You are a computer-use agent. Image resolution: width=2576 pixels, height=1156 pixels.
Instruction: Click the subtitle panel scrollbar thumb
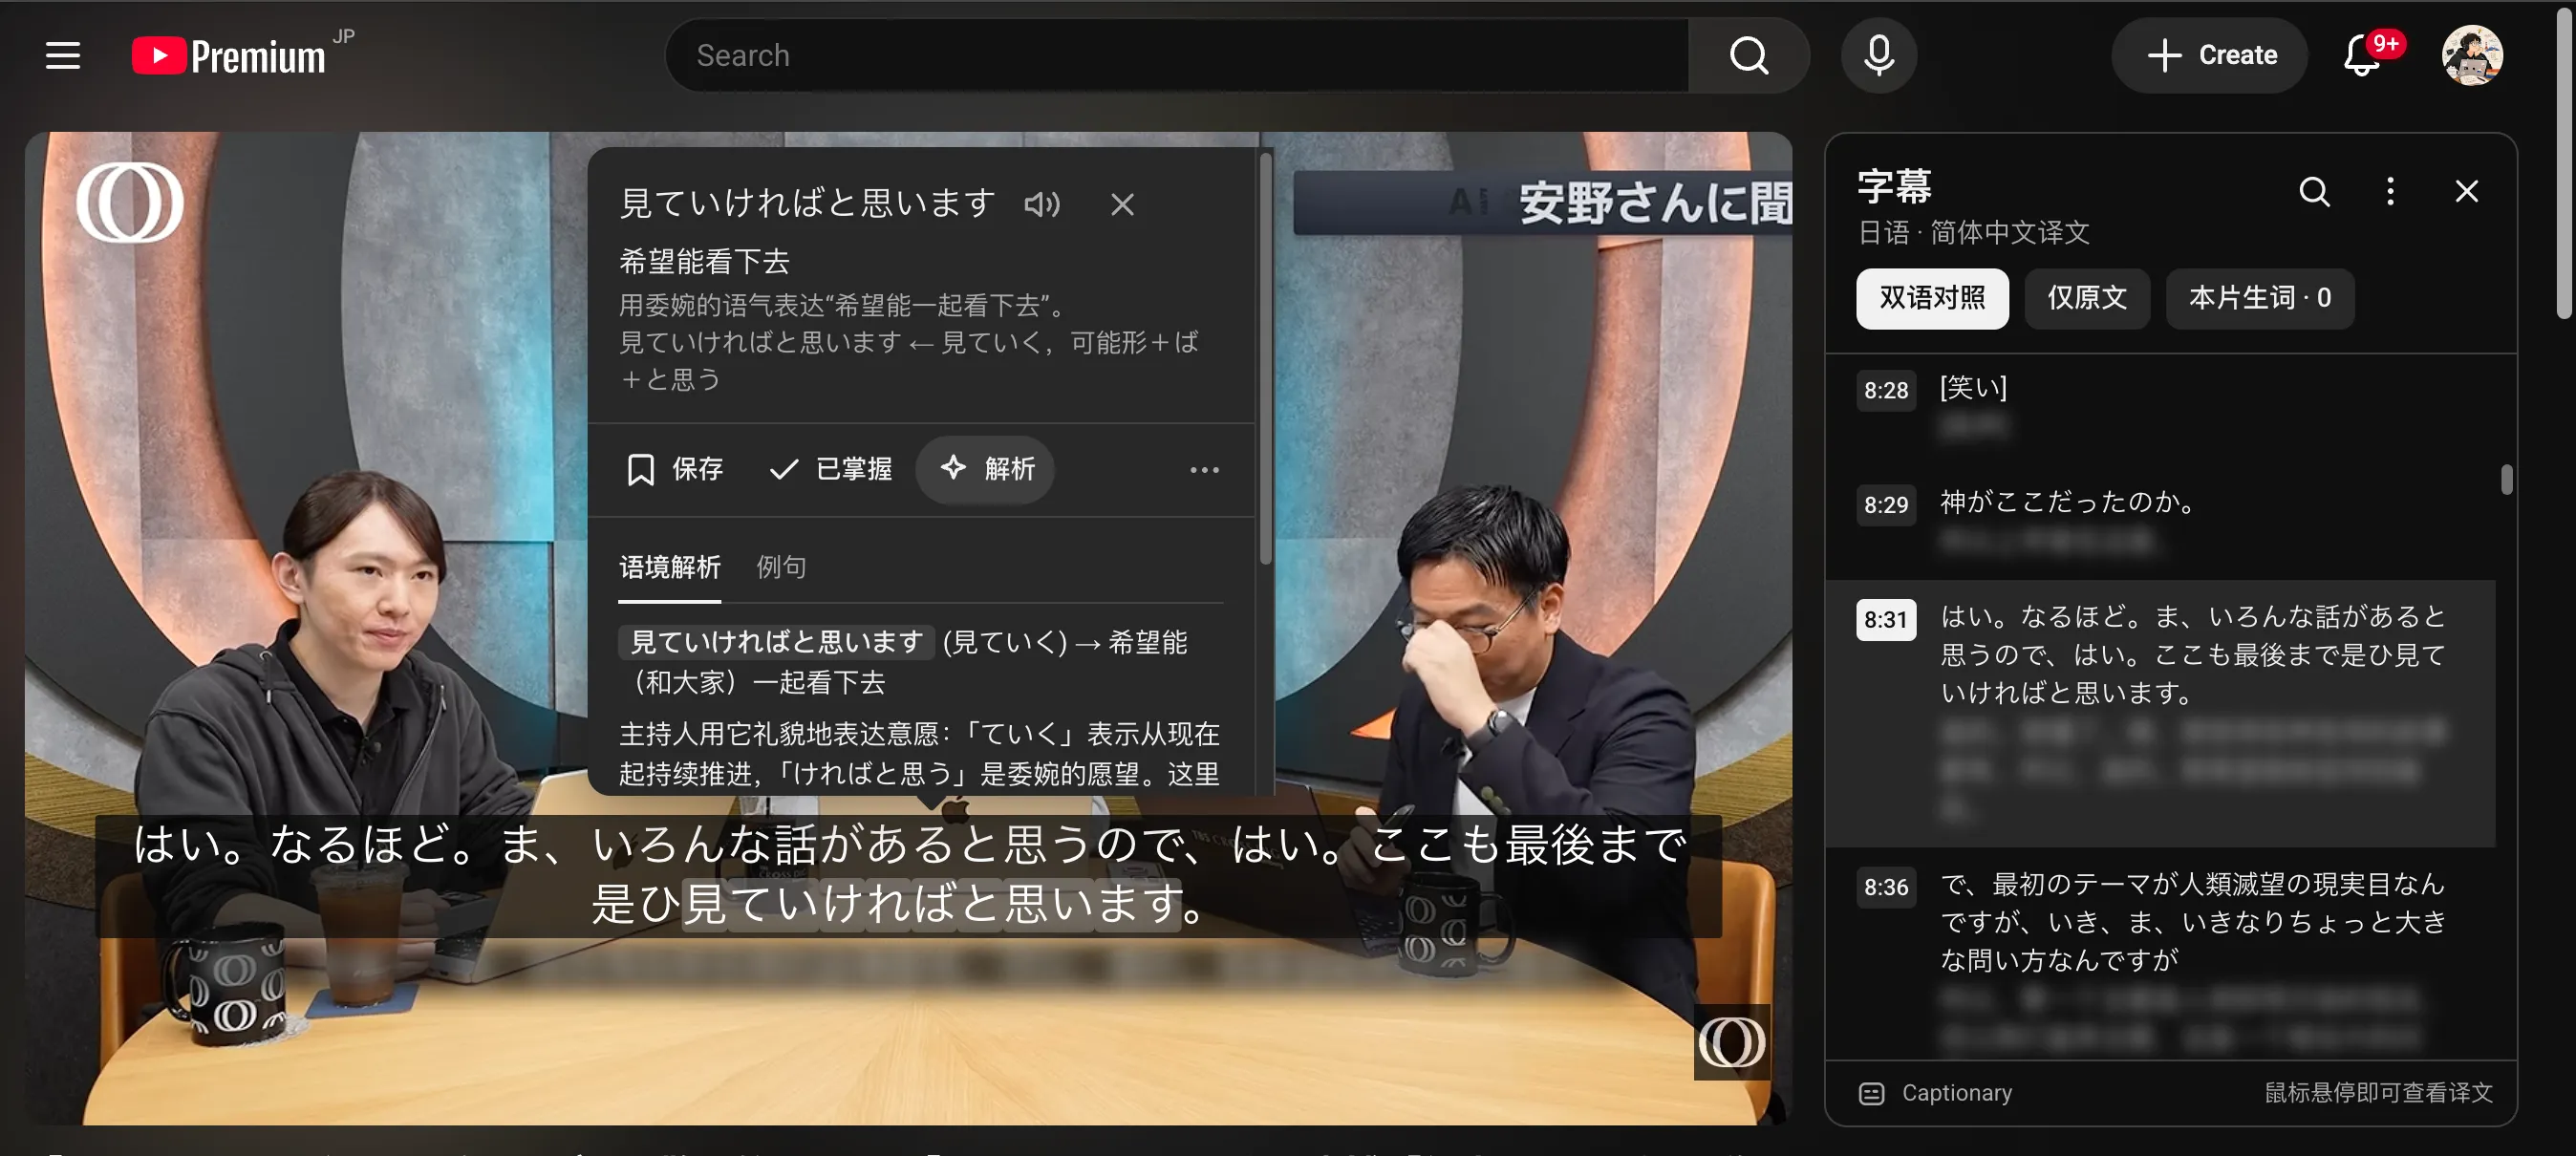pyautogui.click(x=2506, y=479)
